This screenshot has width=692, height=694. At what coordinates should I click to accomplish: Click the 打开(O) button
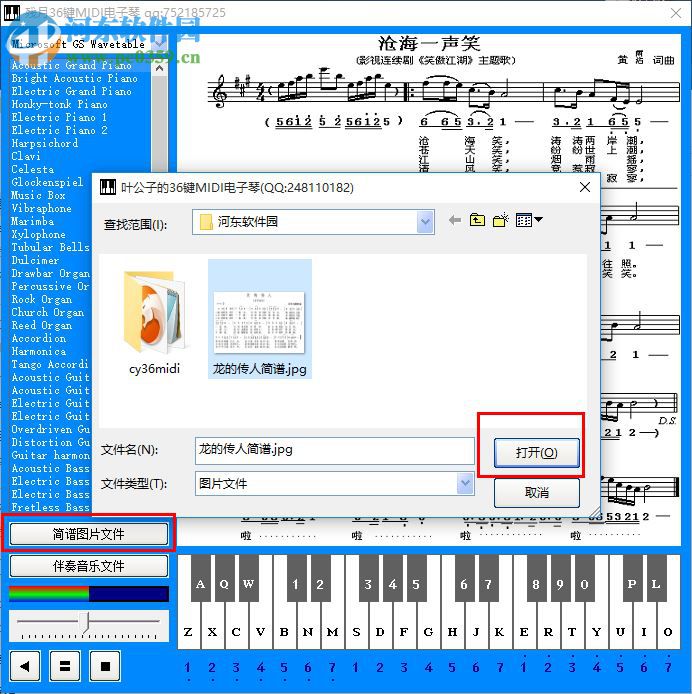click(x=536, y=452)
